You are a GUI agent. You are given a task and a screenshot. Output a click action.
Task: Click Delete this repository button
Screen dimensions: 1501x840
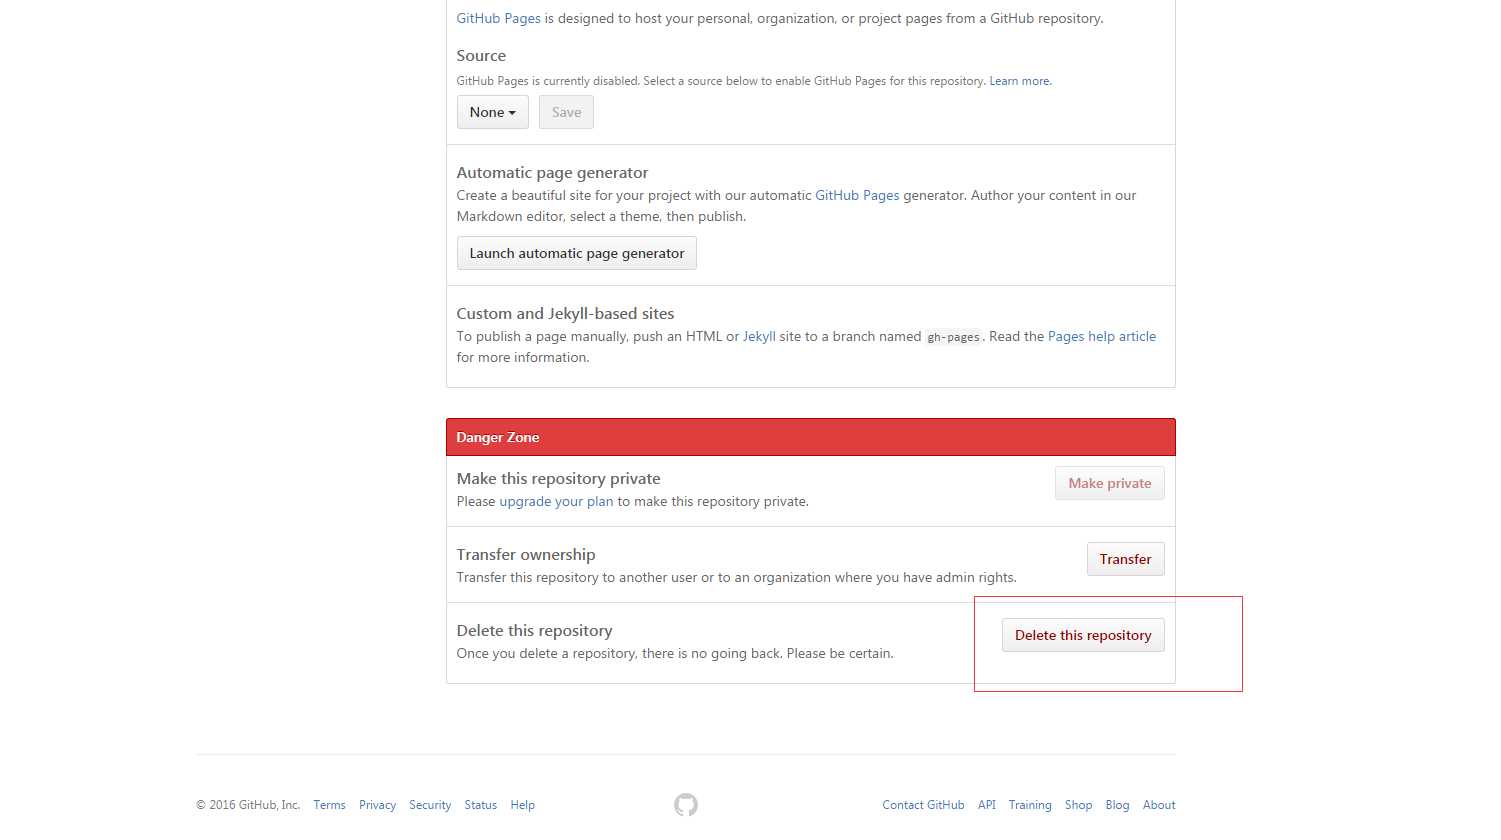coord(1083,636)
